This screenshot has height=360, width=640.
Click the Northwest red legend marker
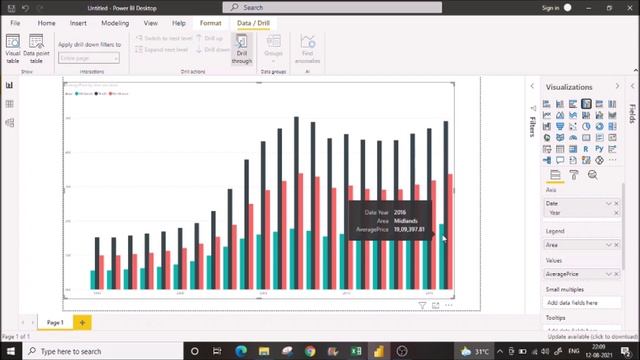coord(111,94)
